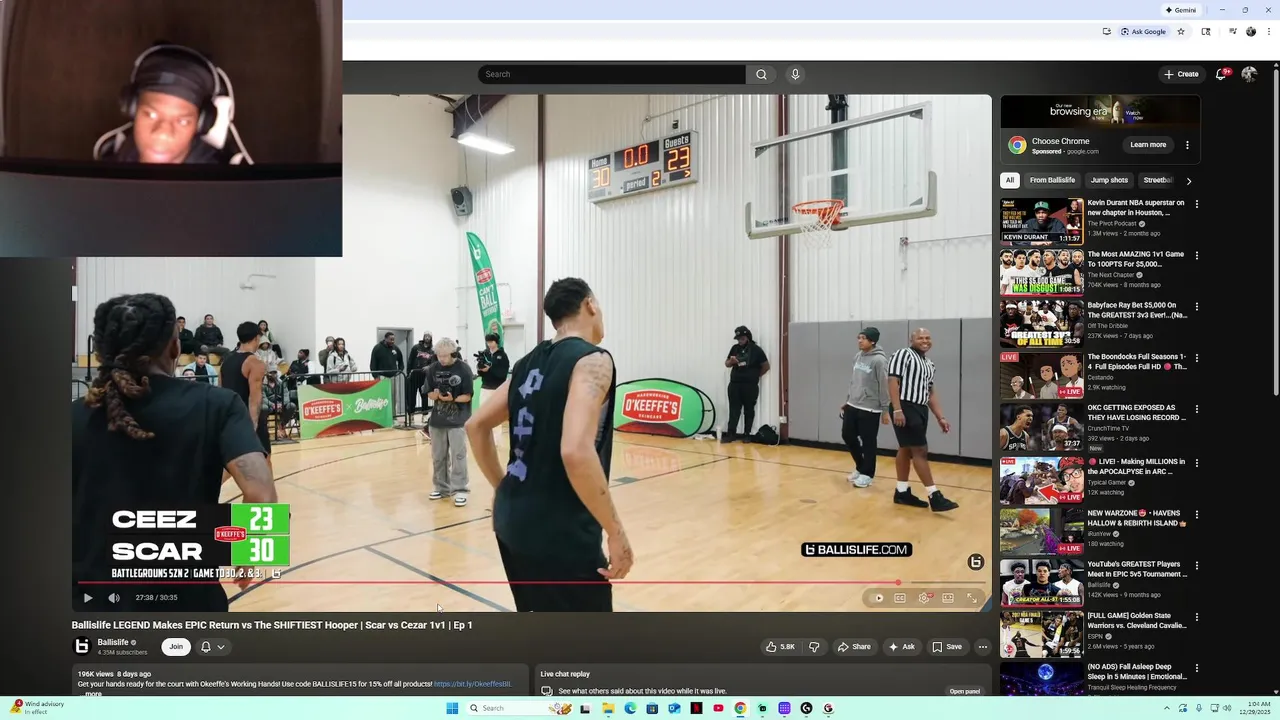The width and height of the screenshot is (1280, 720).
Task: Open Microsoft Edge from taskbar
Action: coord(630,708)
